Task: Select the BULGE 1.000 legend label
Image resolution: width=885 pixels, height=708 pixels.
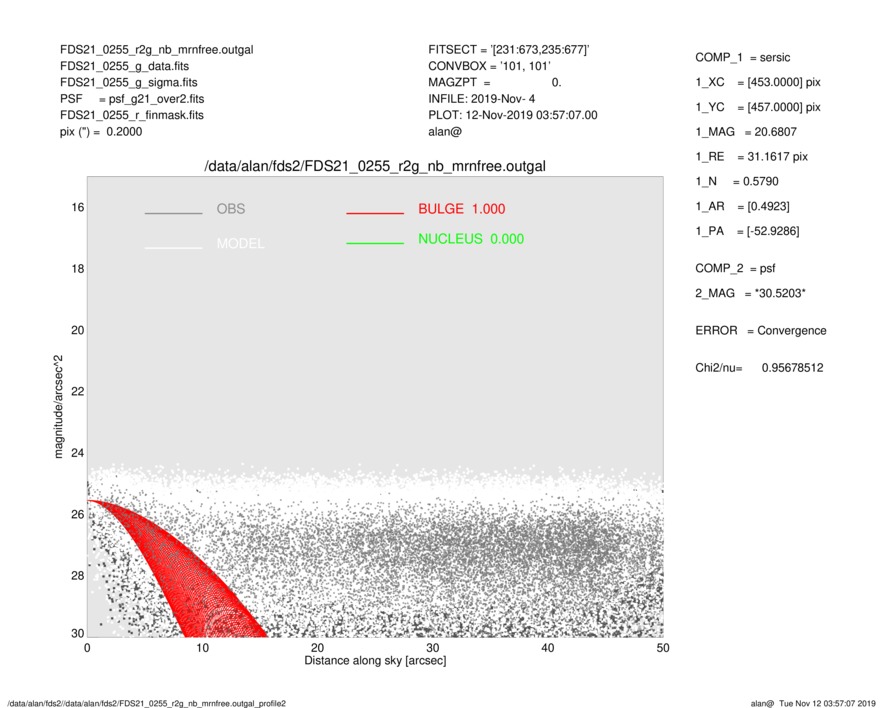Action: click(x=461, y=209)
